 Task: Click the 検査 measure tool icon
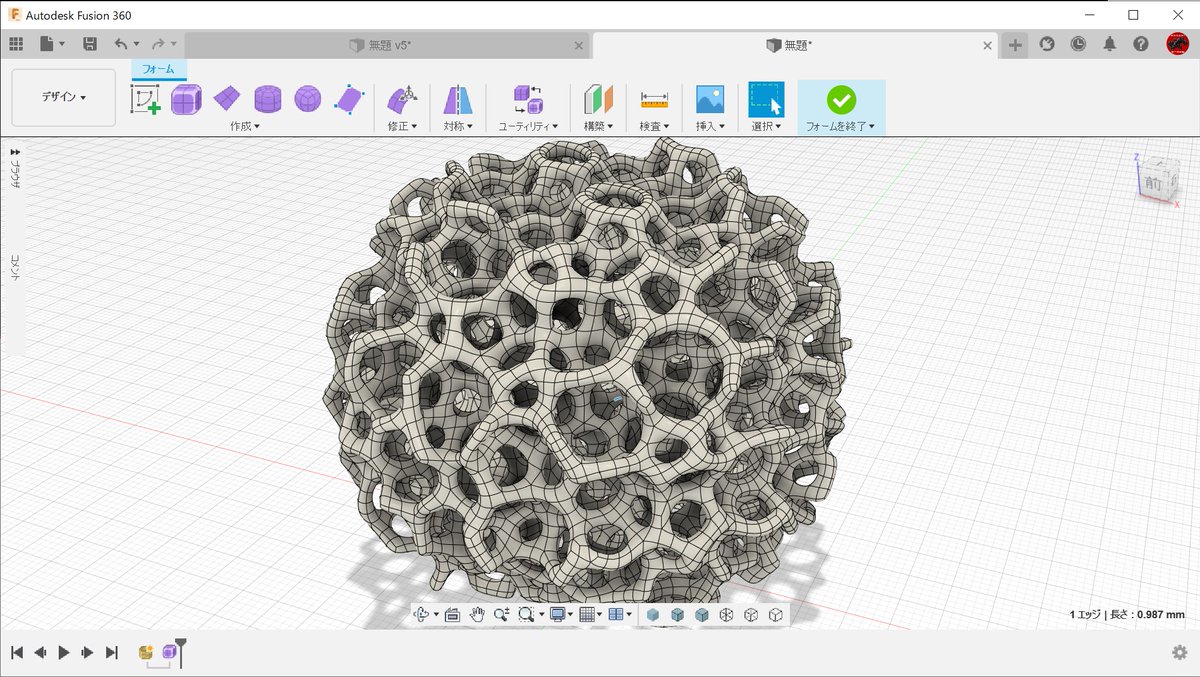(655, 100)
